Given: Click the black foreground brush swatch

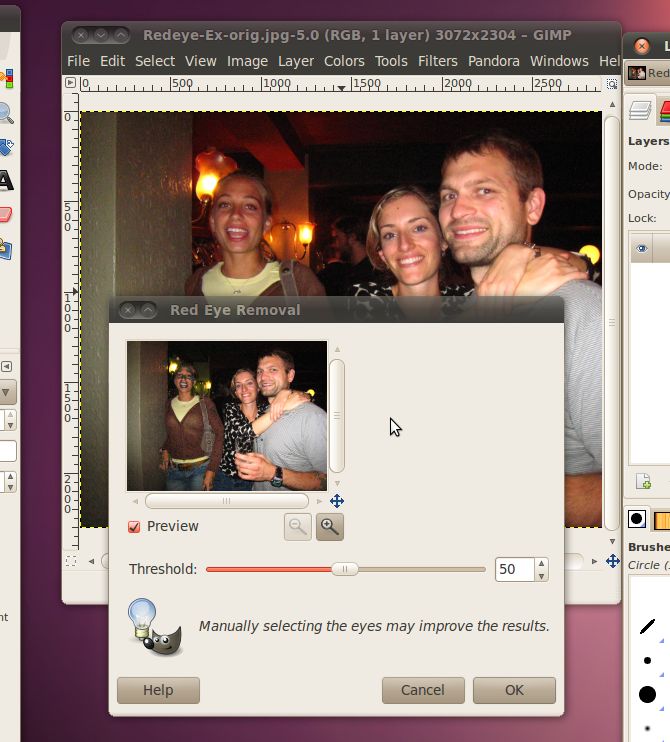Looking at the screenshot, I should 636,519.
